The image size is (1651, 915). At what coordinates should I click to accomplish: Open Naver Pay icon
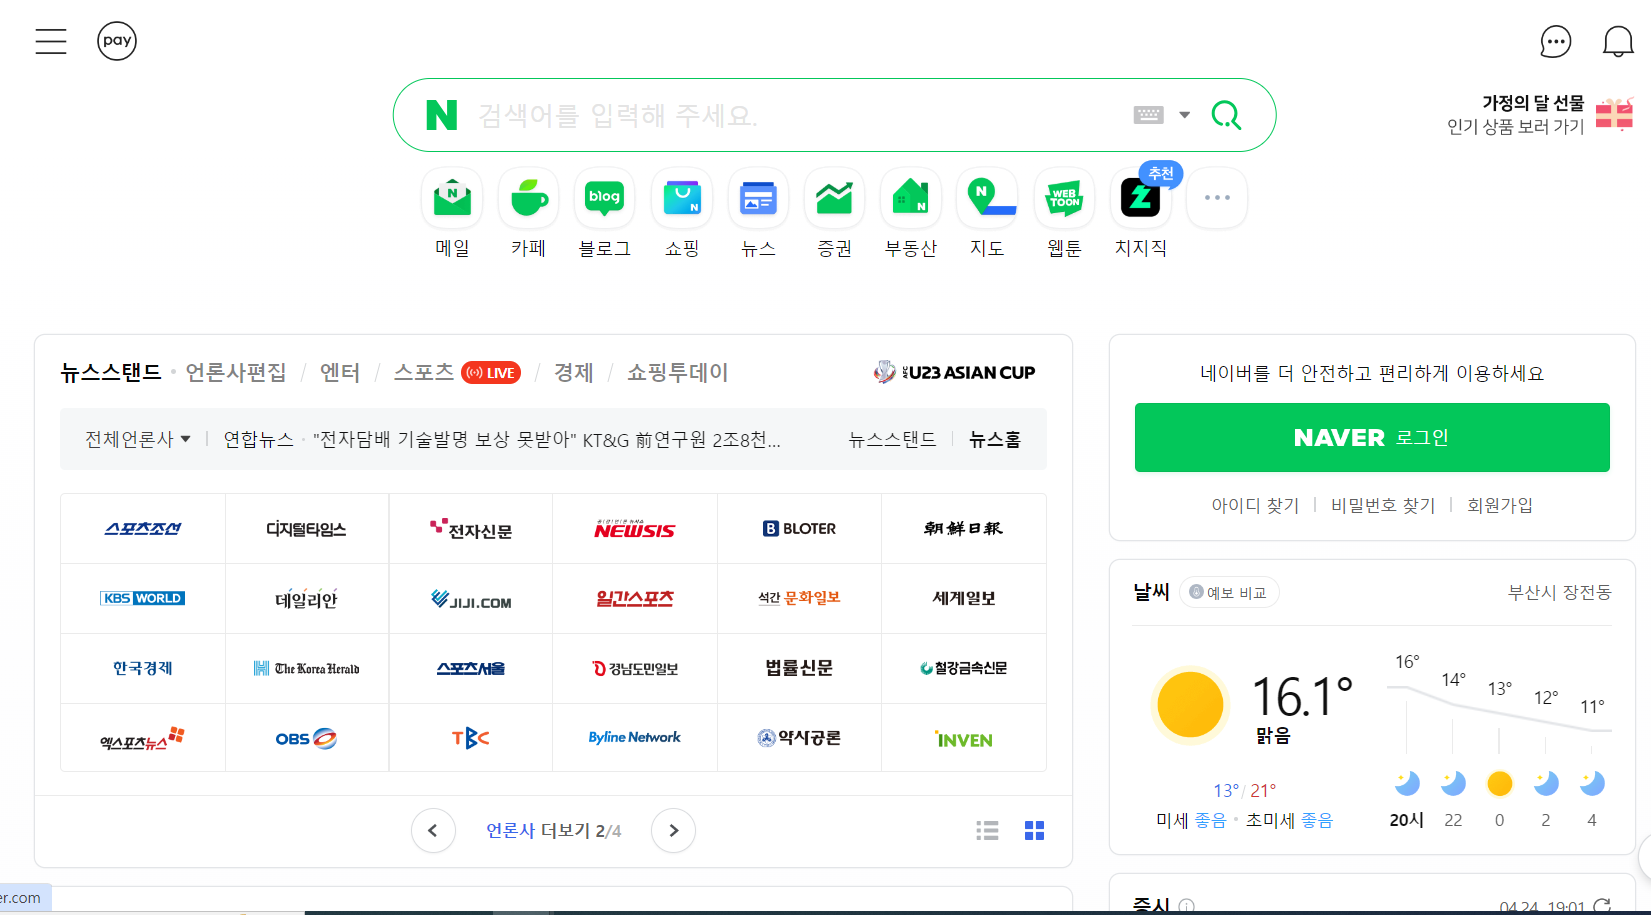coord(117,41)
